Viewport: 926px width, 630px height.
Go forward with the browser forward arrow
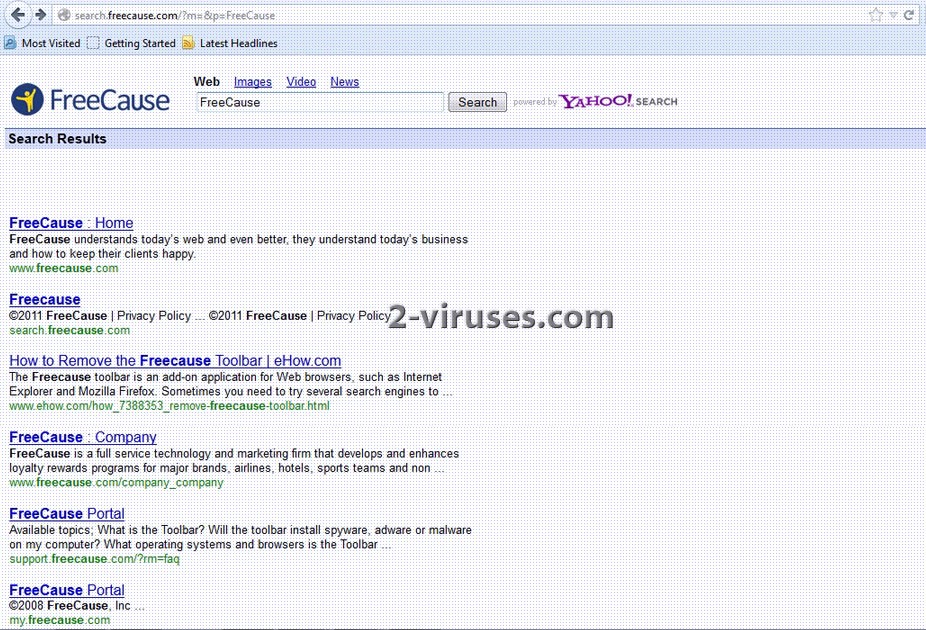coord(40,14)
